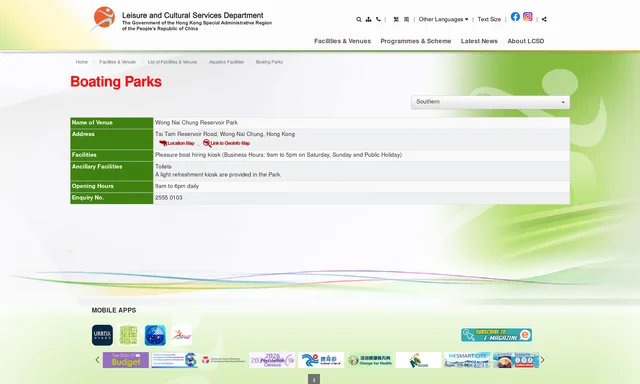This screenshot has width=640, height=384.
Task: Open the Change for Health banner
Action: pos(370,360)
